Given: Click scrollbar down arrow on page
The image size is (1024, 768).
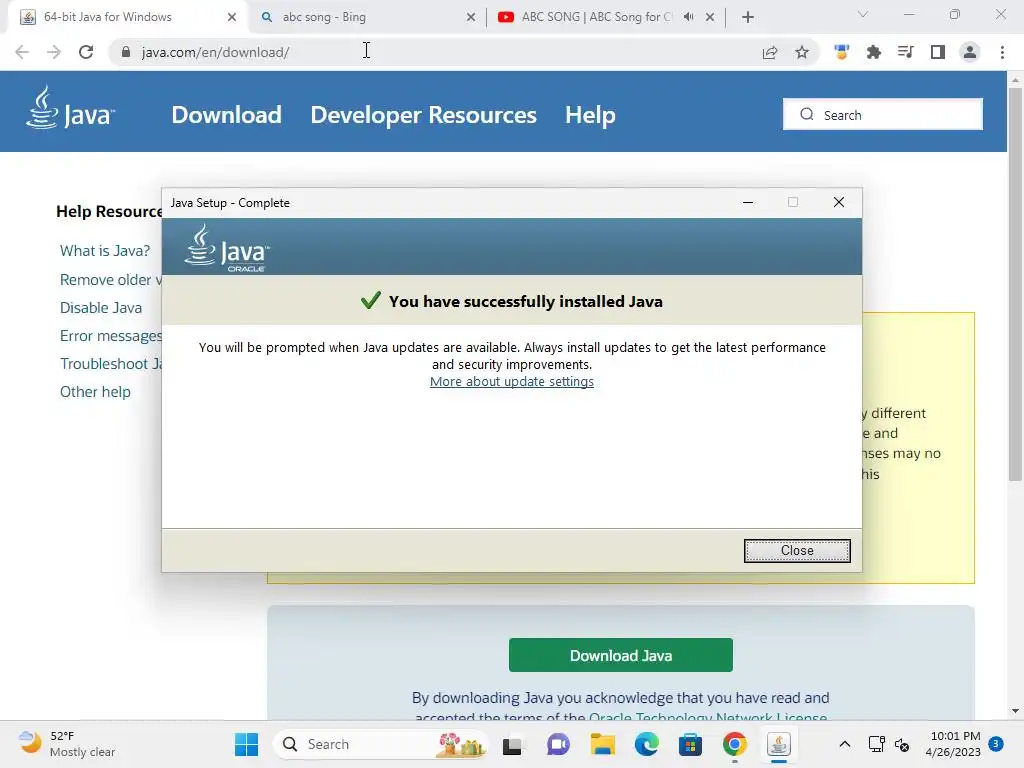Looking at the screenshot, I should tap(1015, 711).
